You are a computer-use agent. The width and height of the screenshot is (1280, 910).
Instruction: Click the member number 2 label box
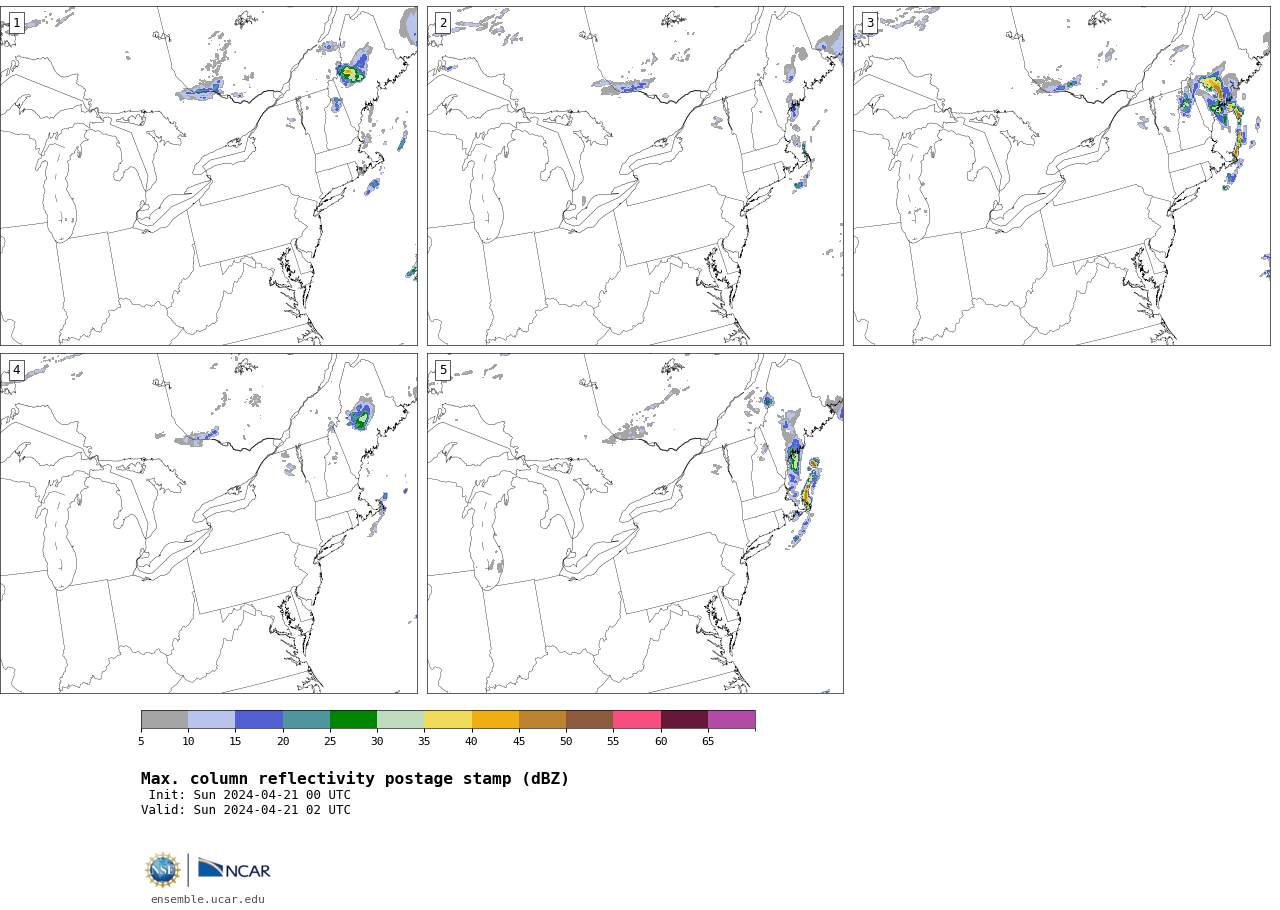coord(443,23)
